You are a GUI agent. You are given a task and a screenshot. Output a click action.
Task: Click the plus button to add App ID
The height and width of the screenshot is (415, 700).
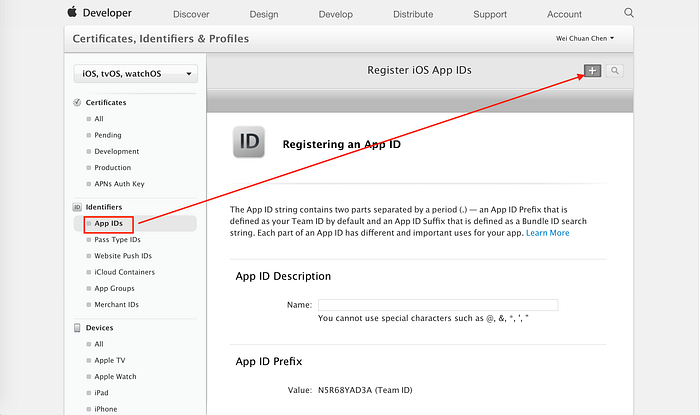[592, 71]
